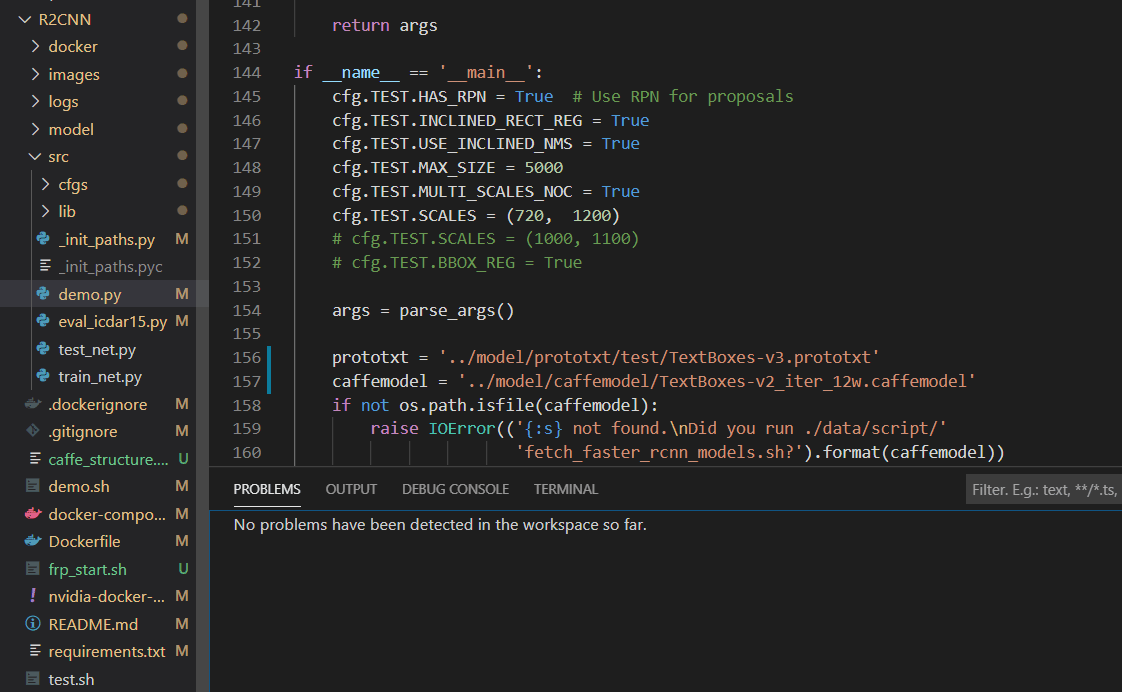Open the TERMINAL tab

tap(565, 489)
